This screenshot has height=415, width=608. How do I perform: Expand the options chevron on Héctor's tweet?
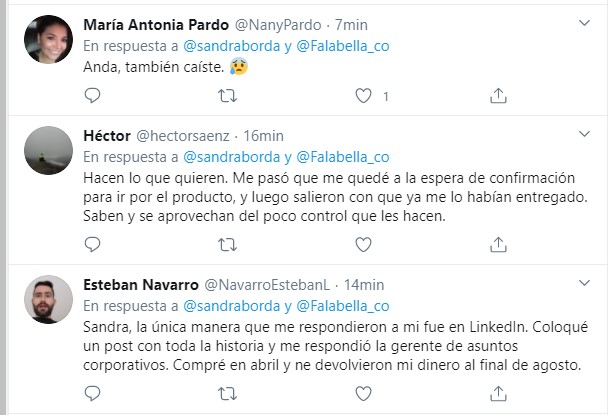click(585, 135)
